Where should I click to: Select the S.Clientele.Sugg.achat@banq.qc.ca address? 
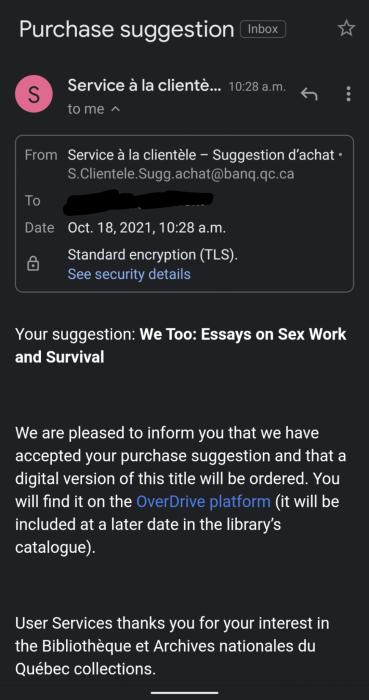[x=181, y=174]
